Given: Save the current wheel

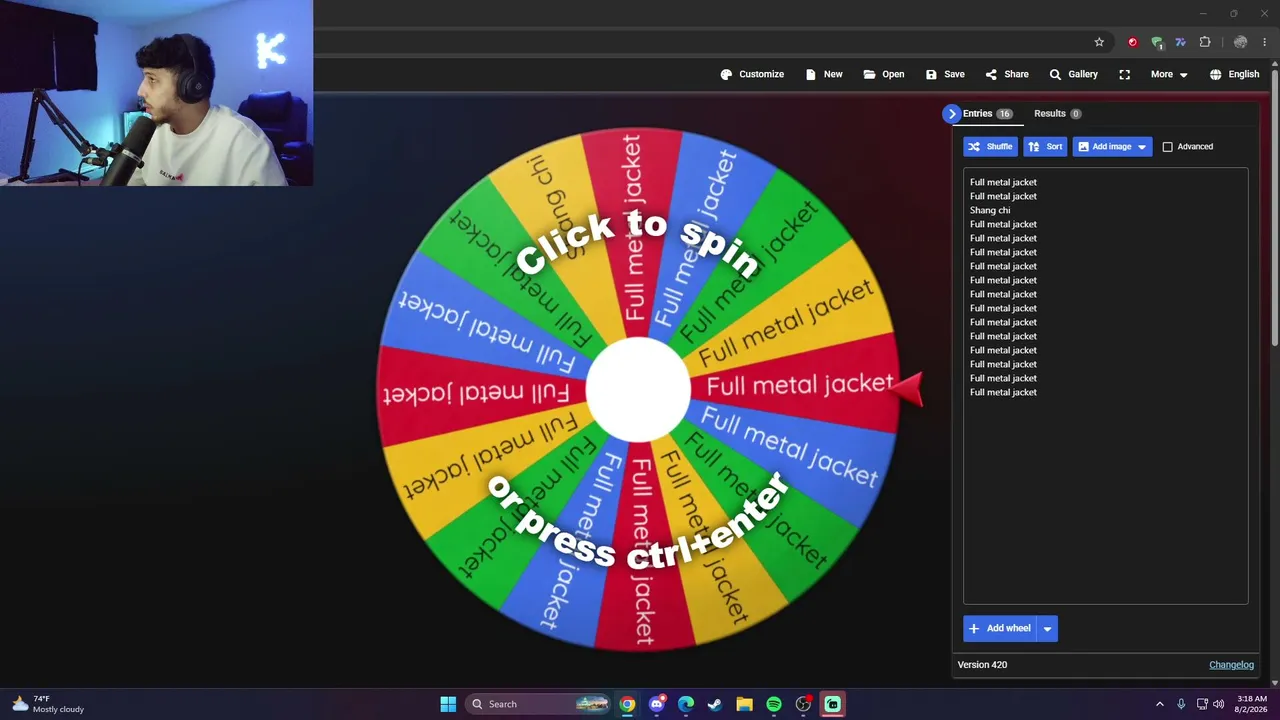Looking at the screenshot, I should coord(945,74).
